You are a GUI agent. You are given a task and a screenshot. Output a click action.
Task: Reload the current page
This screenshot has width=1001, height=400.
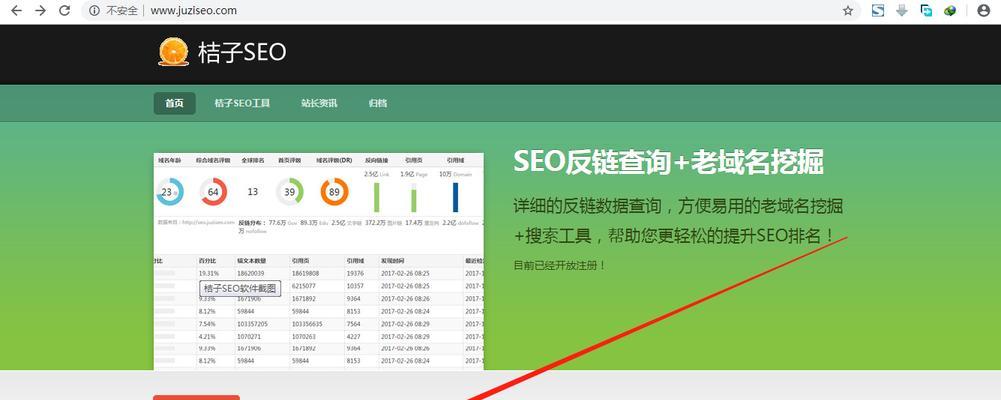[64, 10]
